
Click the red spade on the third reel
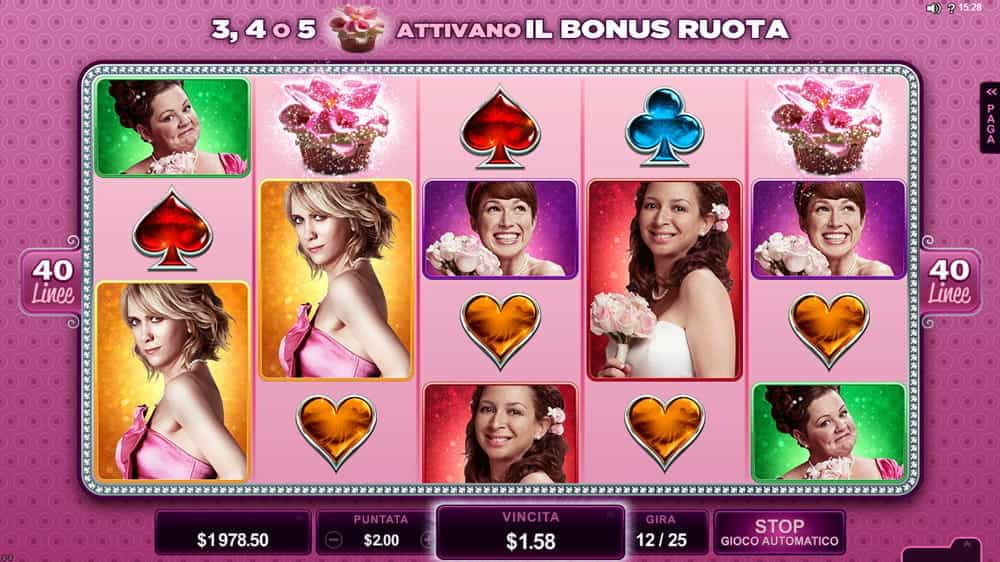coord(500,128)
